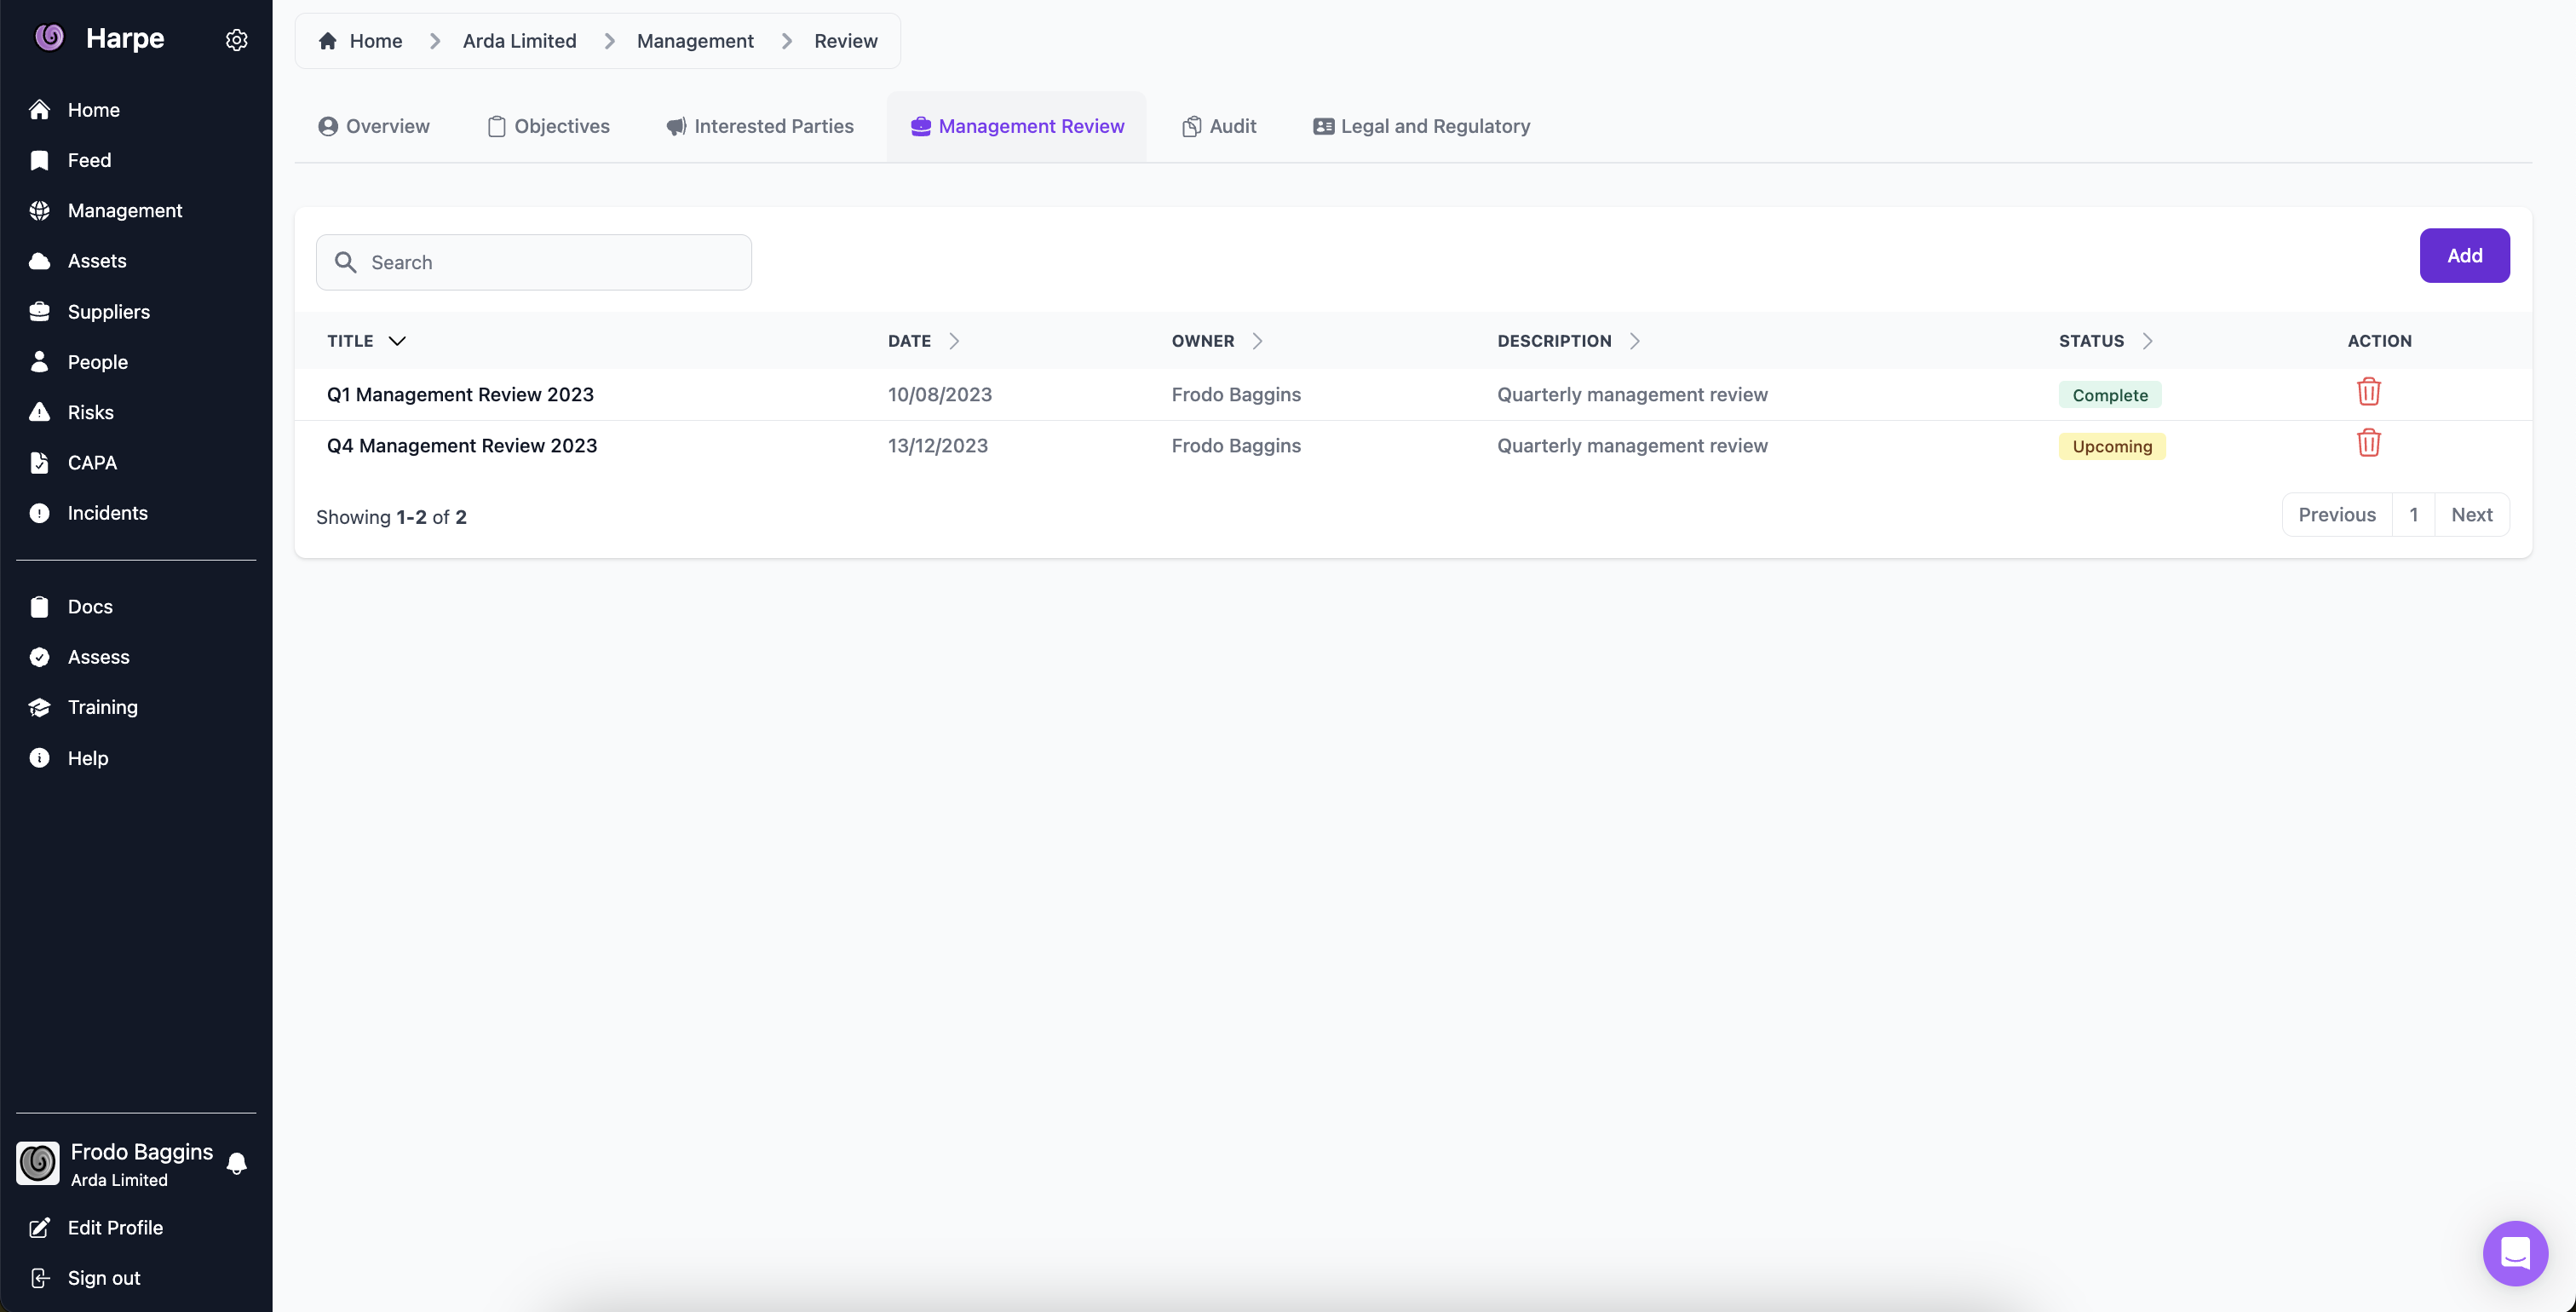Viewport: 2576px width, 1312px height.
Task: Go to Next page of results
Action: (x=2471, y=515)
